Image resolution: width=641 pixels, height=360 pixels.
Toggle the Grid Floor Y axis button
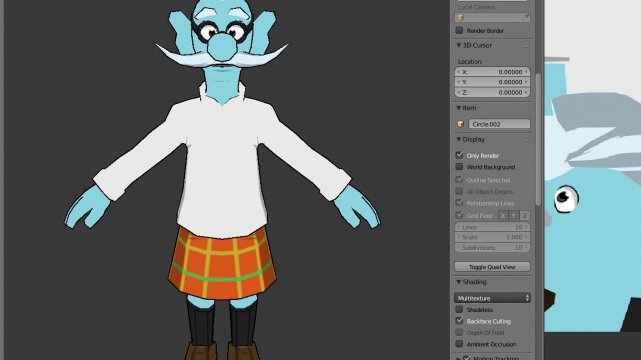pos(513,215)
